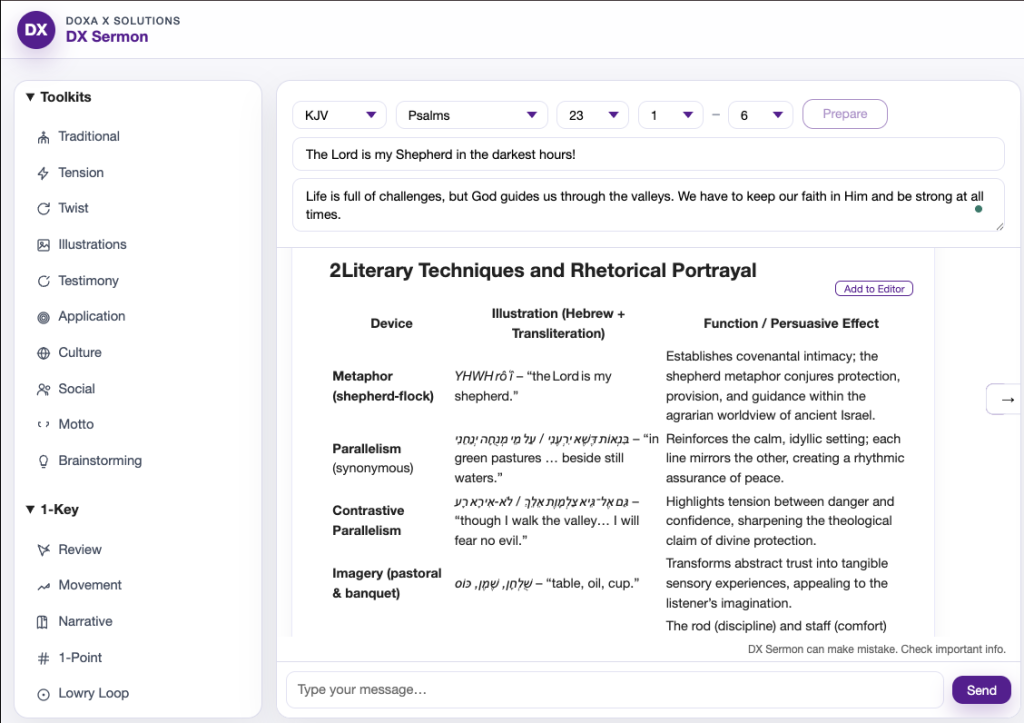Click the Application target icon
The image size is (1024, 723).
pyautogui.click(x=43, y=317)
